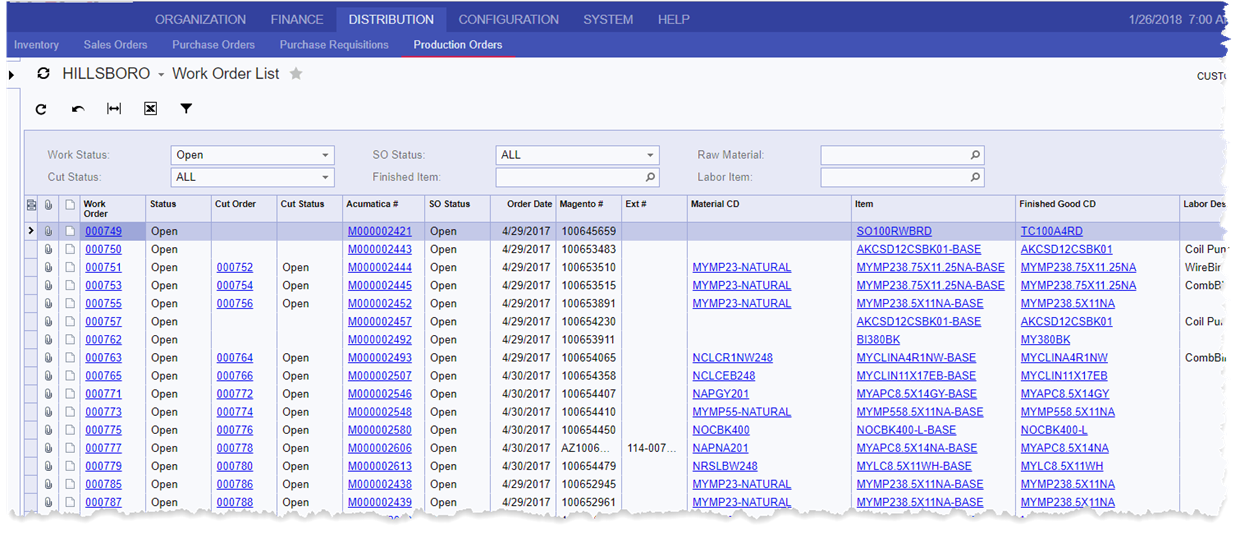Click the magnifier in Finished Item field
This screenshot has height=534, width=1240.
[x=650, y=177]
